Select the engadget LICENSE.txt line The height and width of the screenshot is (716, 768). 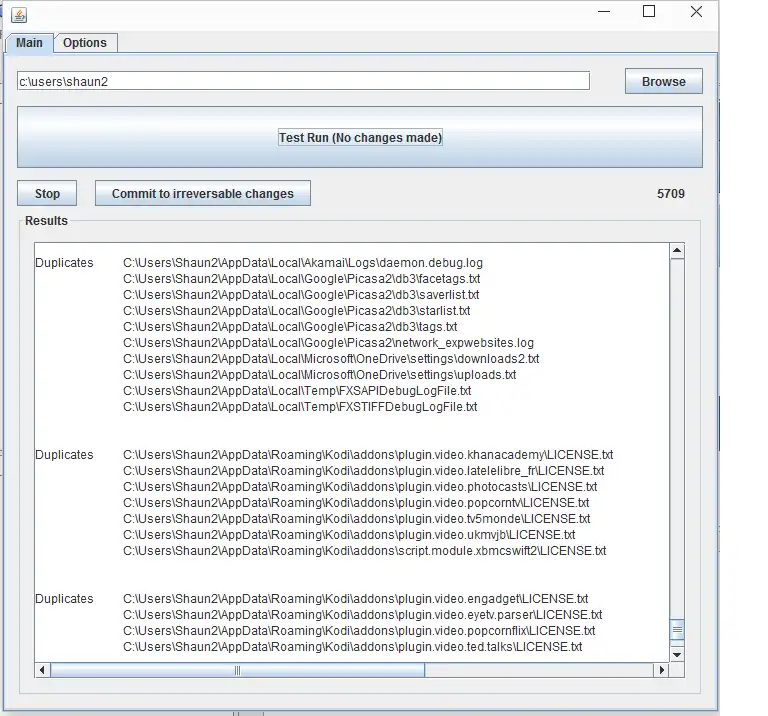[x=356, y=599]
